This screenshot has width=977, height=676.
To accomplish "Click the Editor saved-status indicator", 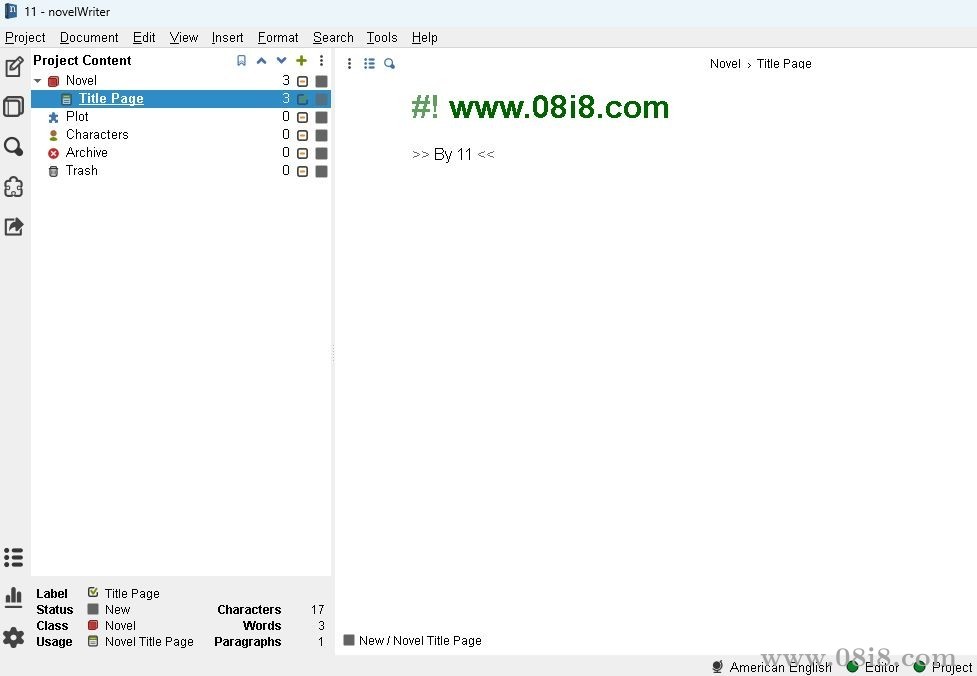I will pos(853,667).
